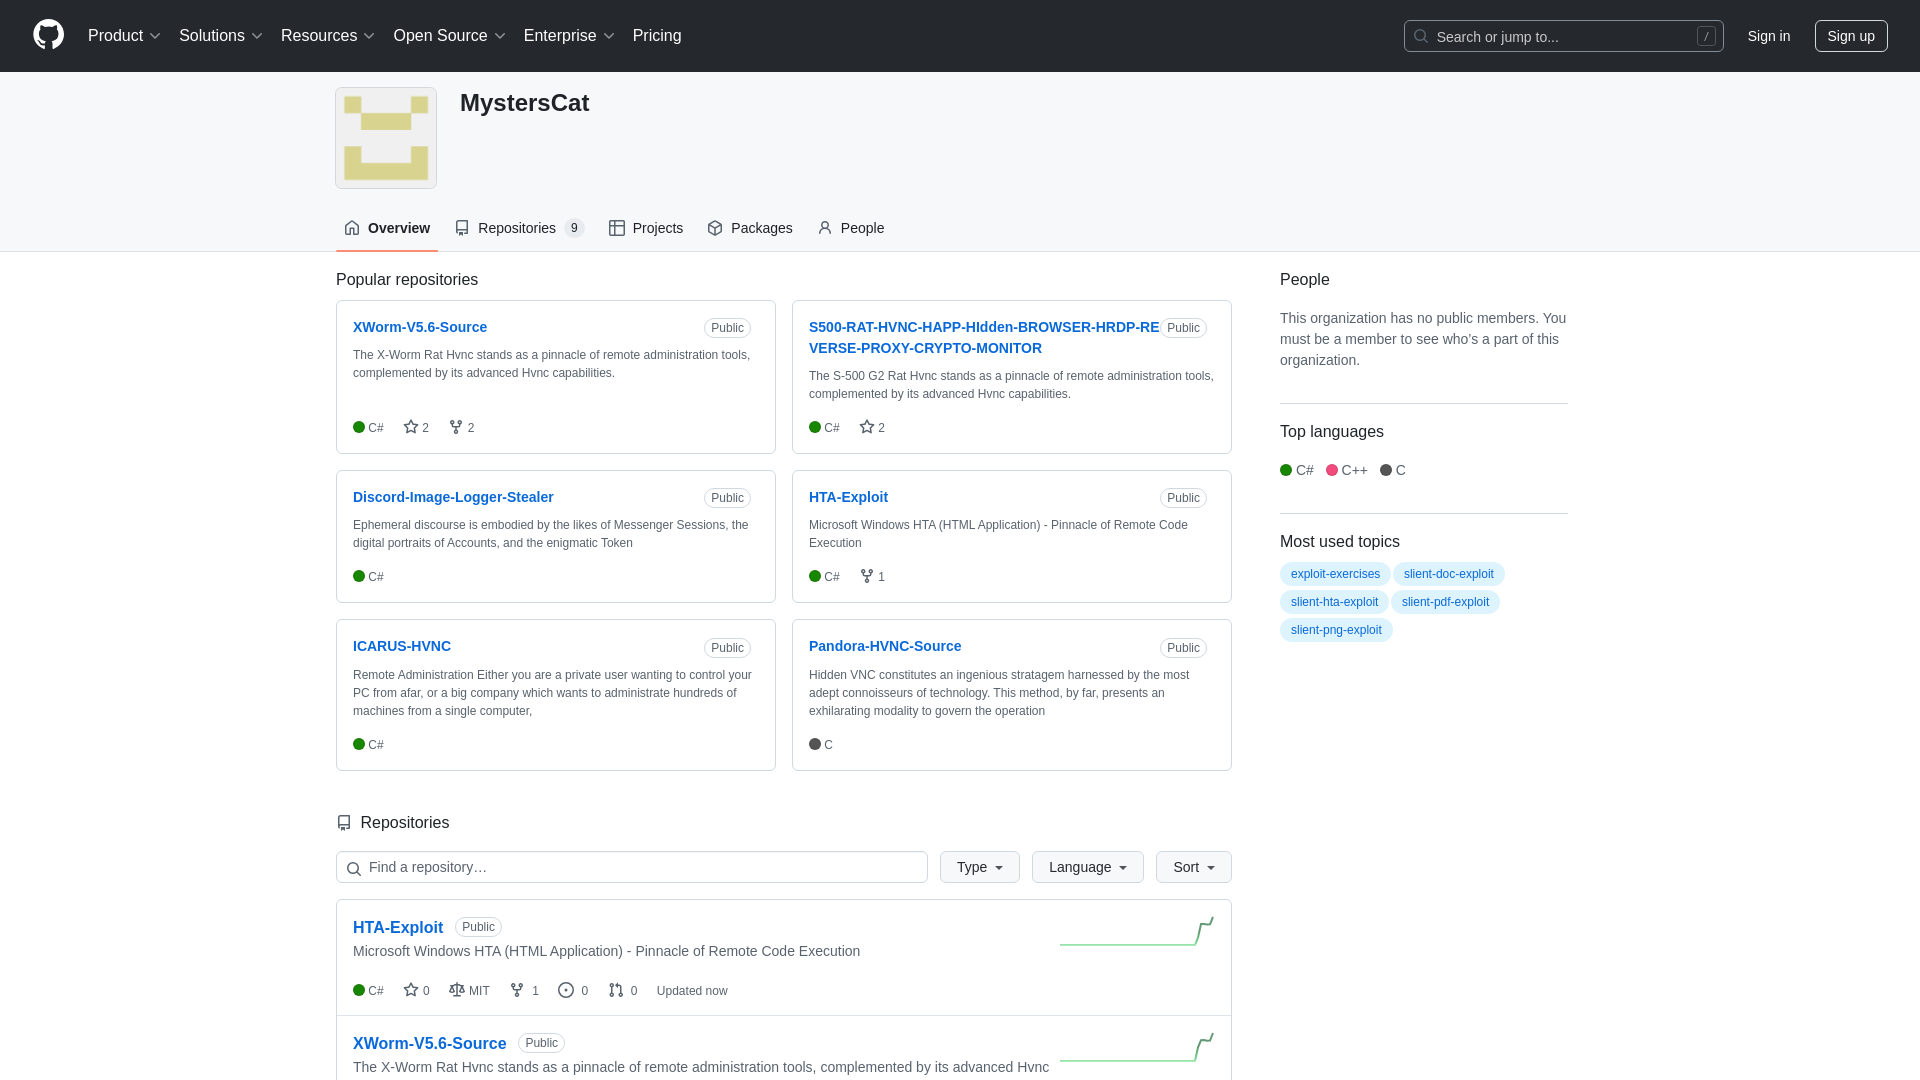Expand the Product menu
This screenshot has width=1920, height=1080.
click(124, 36)
